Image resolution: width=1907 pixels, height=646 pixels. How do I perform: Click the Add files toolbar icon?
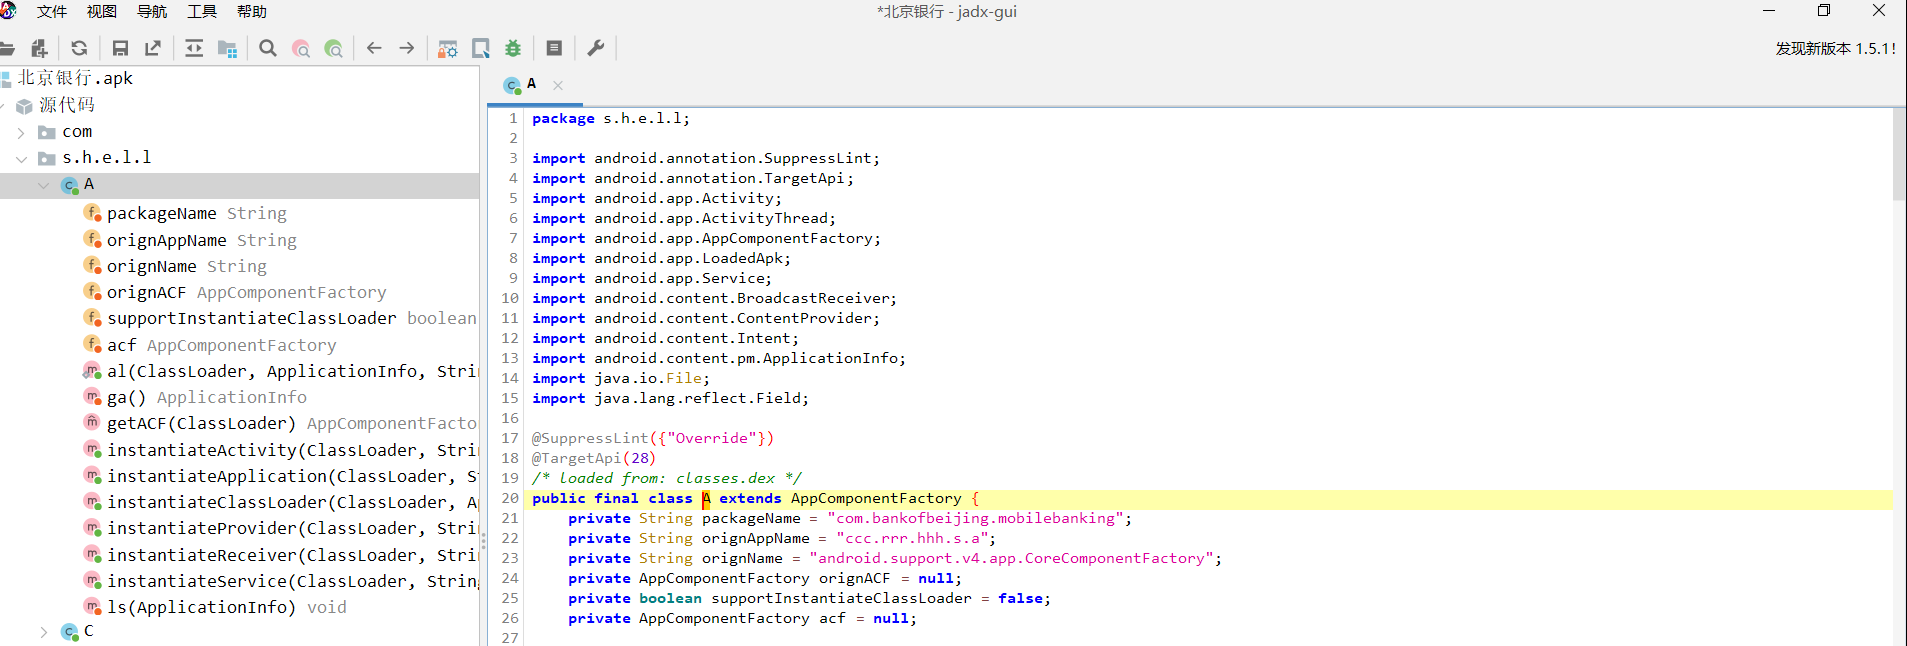39,48
